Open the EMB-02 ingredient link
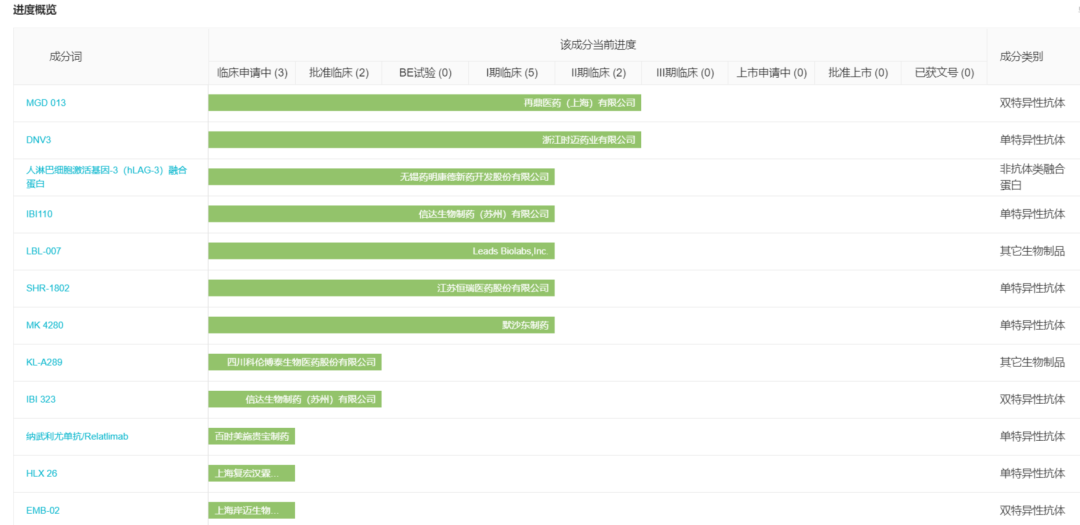The image size is (1080, 525). (x=43, y=511)
